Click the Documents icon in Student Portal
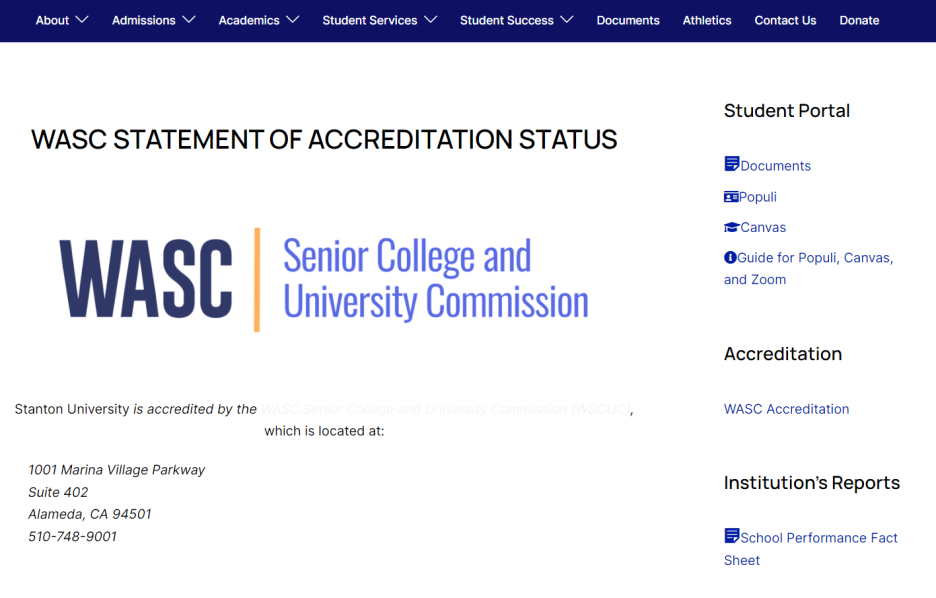 coord(731,164)
